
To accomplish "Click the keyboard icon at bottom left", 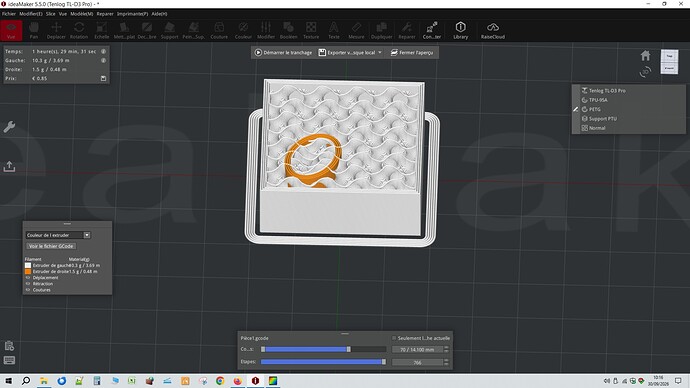I will (x=9, y=360).
